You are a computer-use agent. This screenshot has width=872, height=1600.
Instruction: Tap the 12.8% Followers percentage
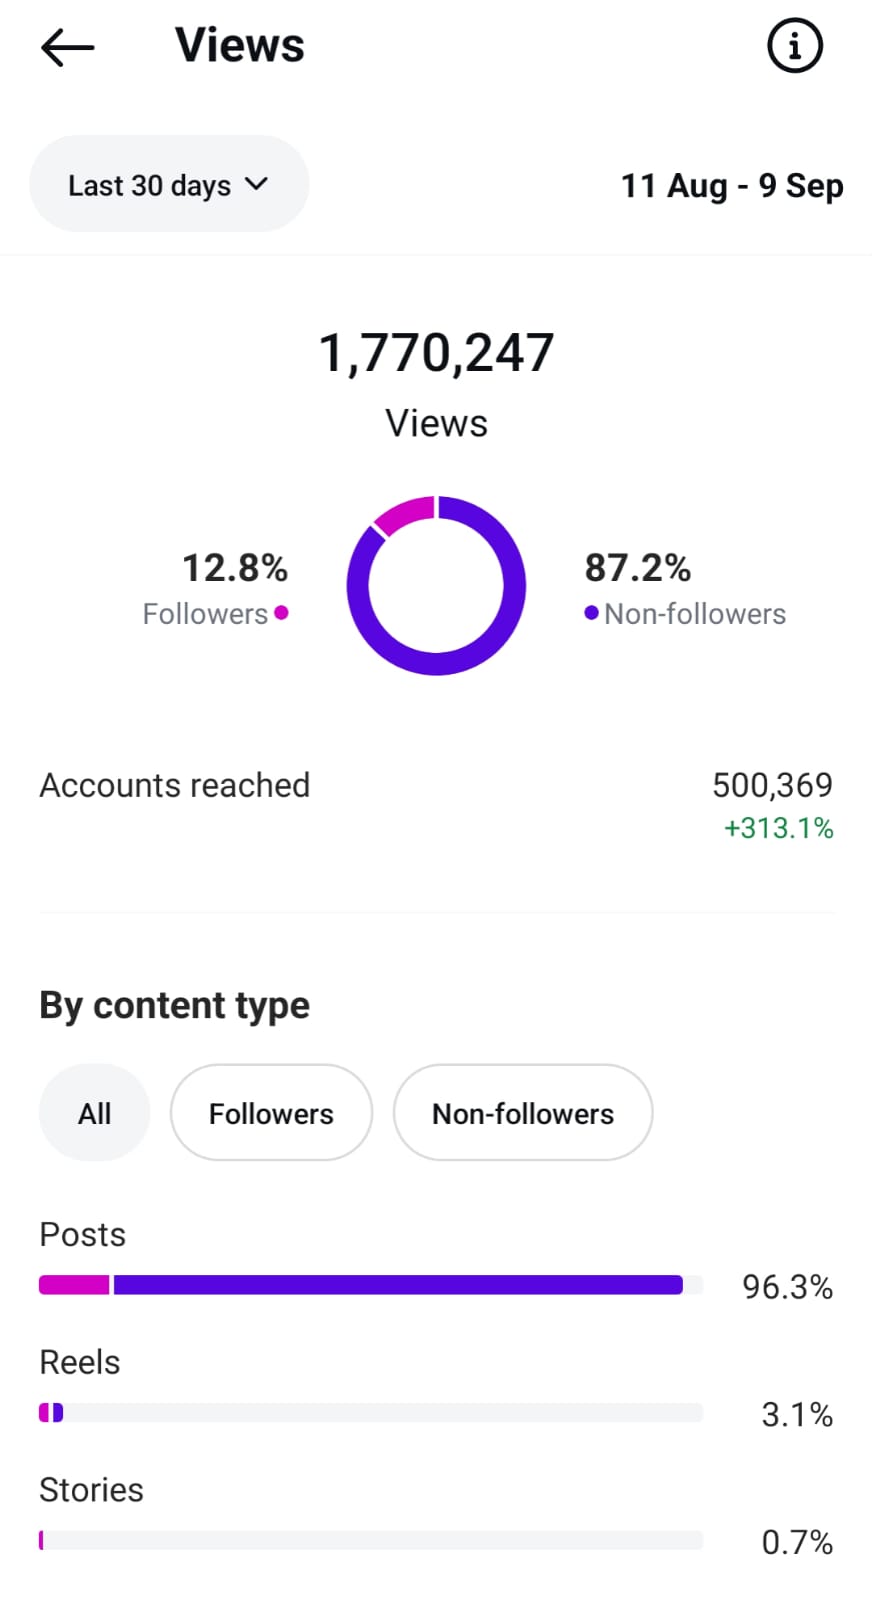pos(235,568)
